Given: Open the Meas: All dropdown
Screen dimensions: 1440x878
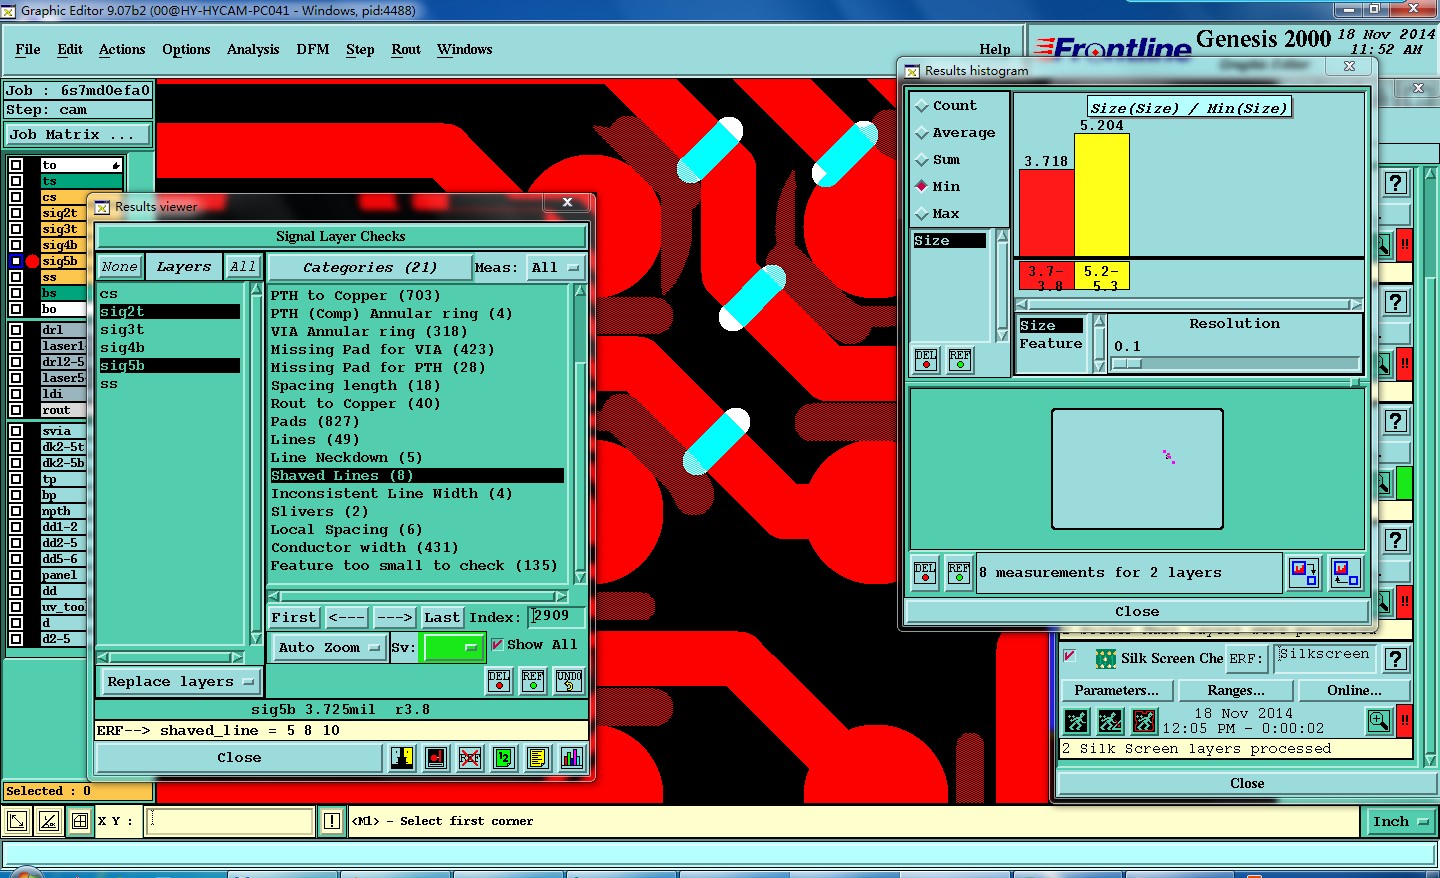Looking at the screenshot, I should coord(557,267).
